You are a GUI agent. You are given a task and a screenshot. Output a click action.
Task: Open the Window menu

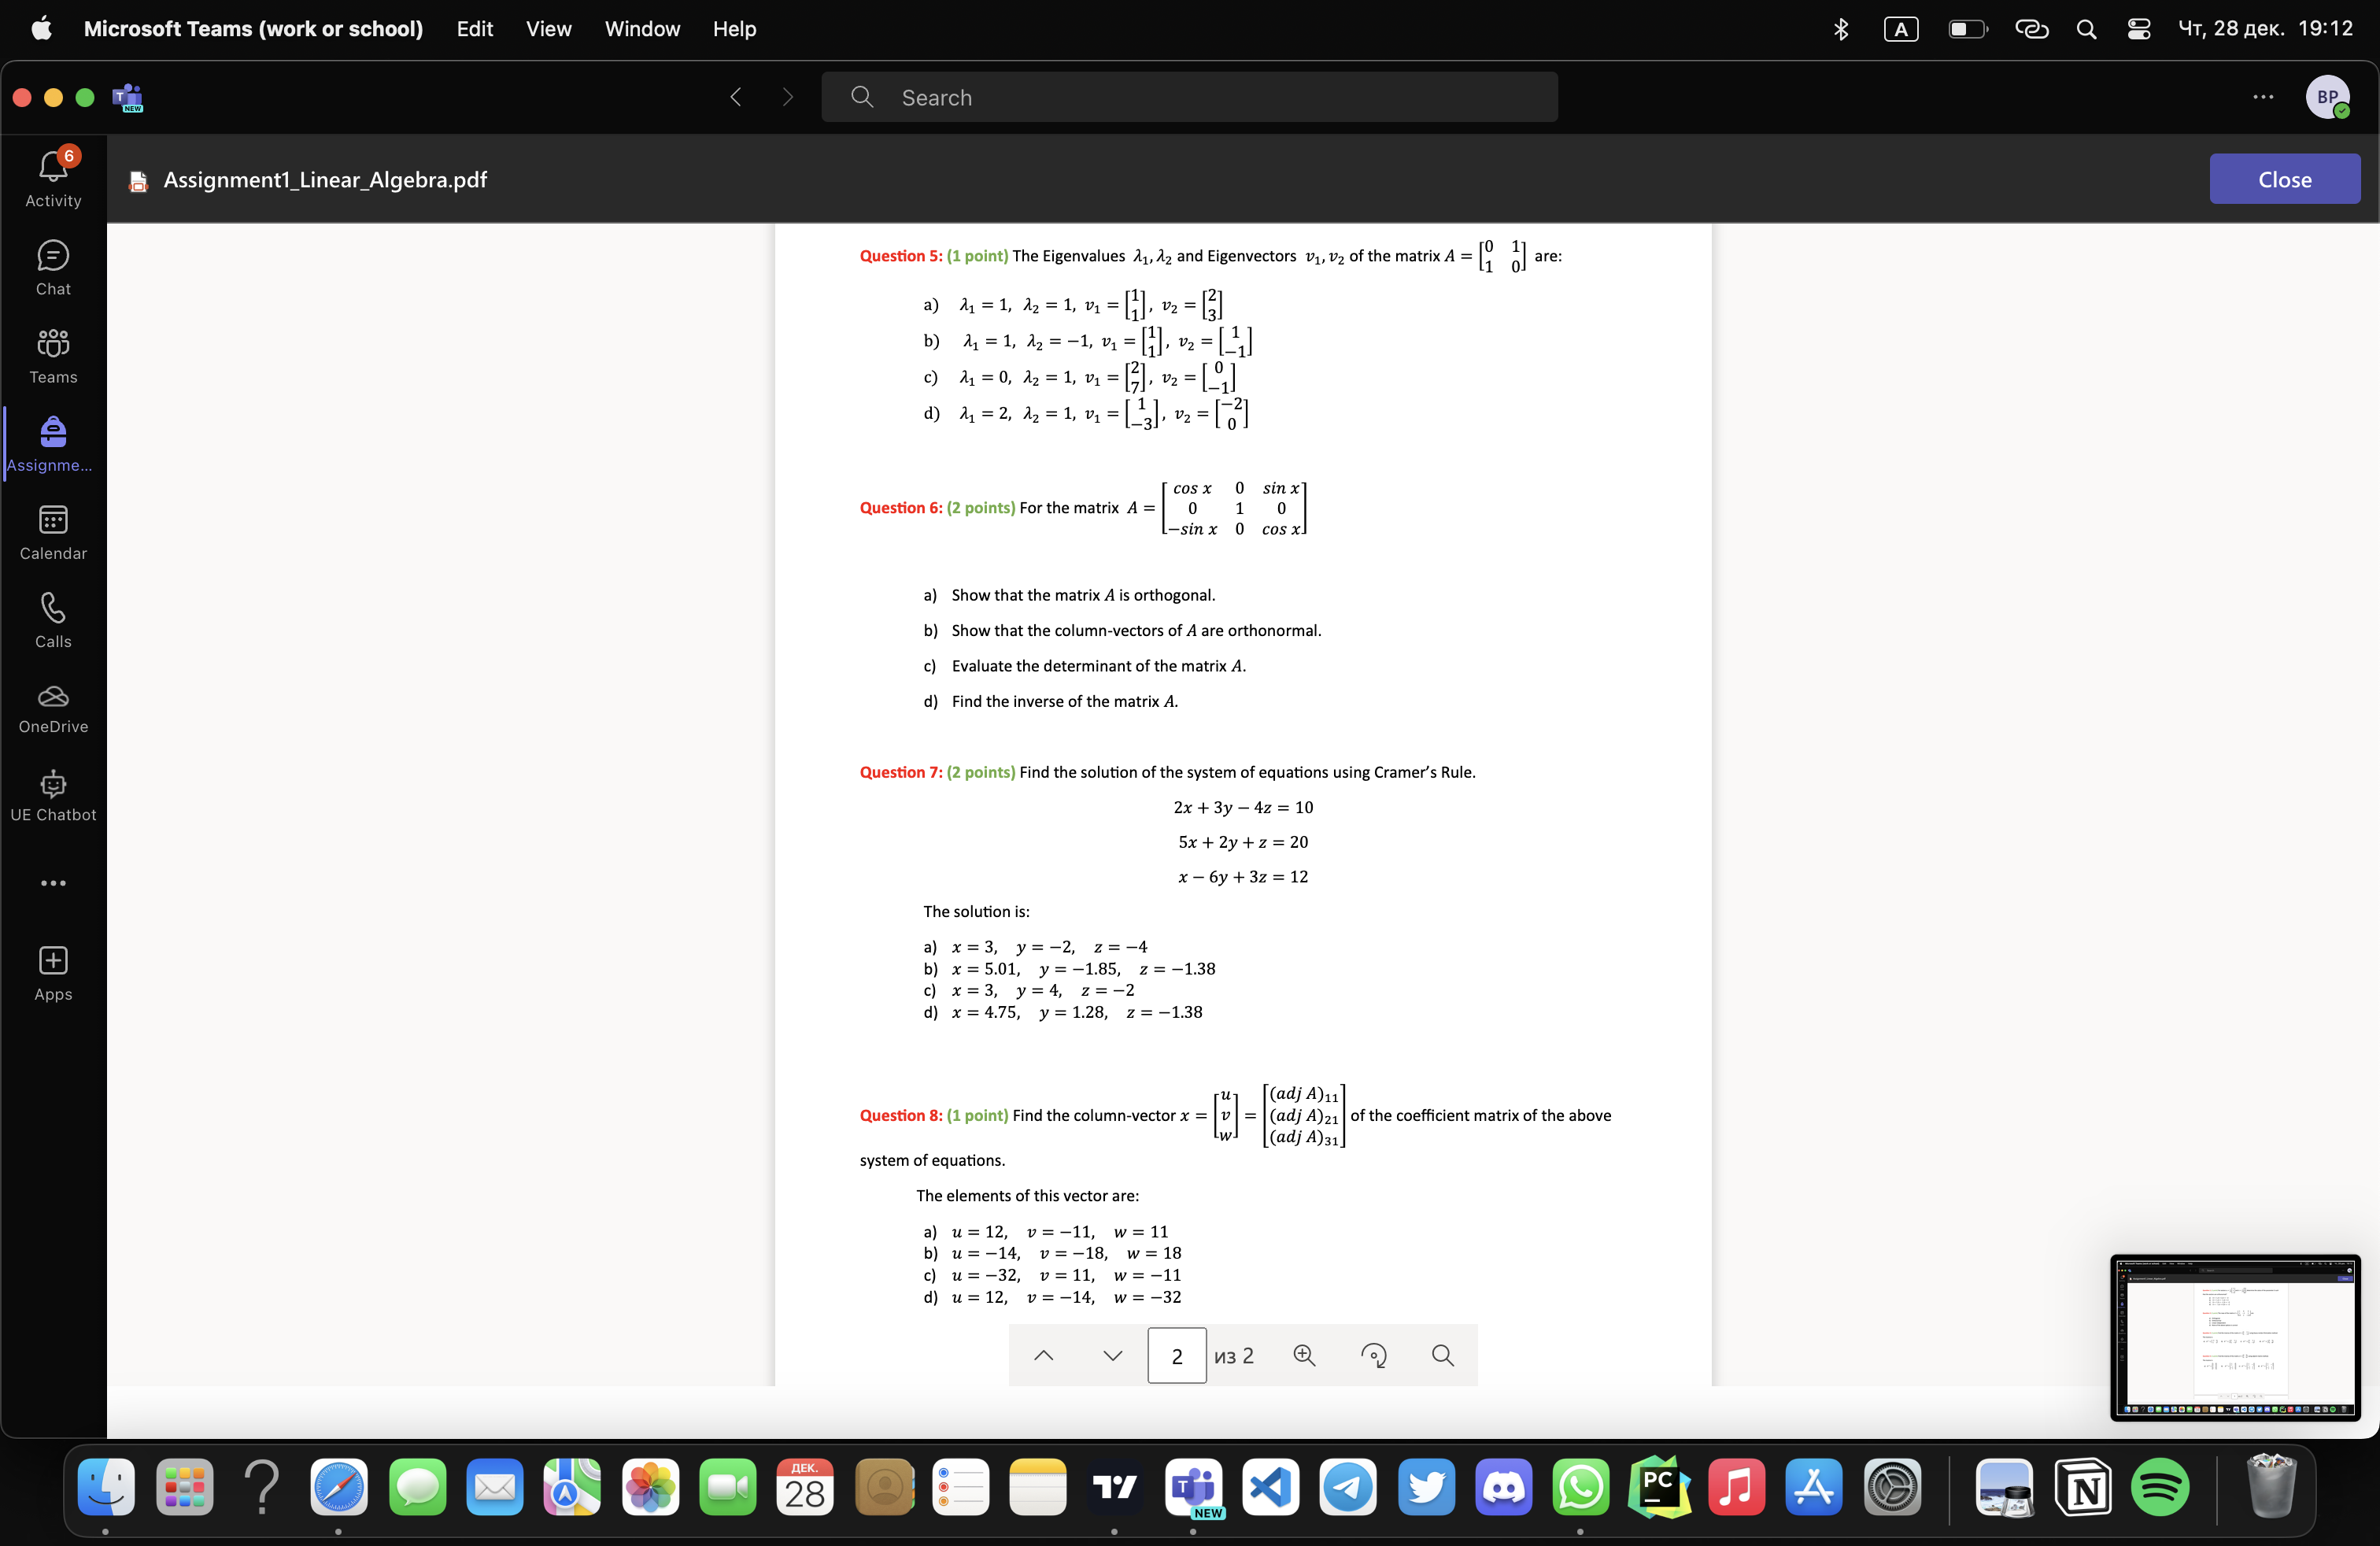[x=641, y=28]
